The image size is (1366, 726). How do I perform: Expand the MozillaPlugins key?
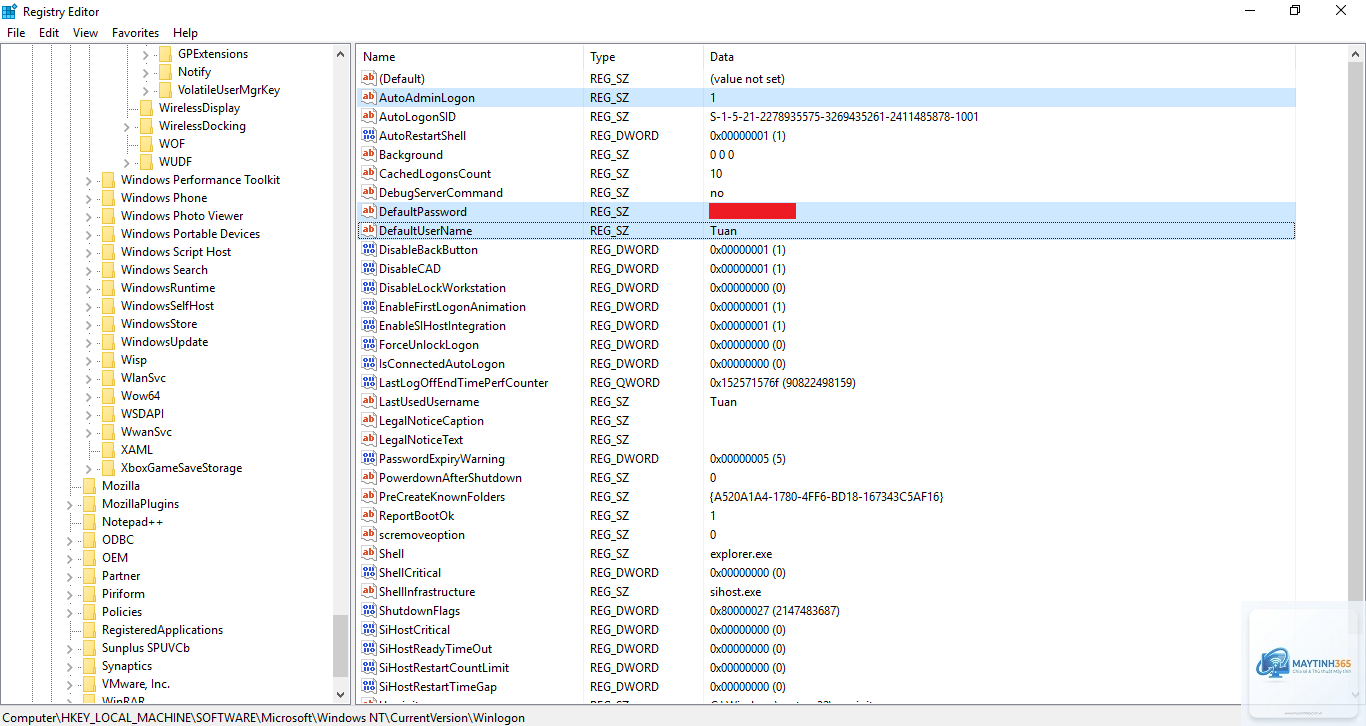(69, 504)
